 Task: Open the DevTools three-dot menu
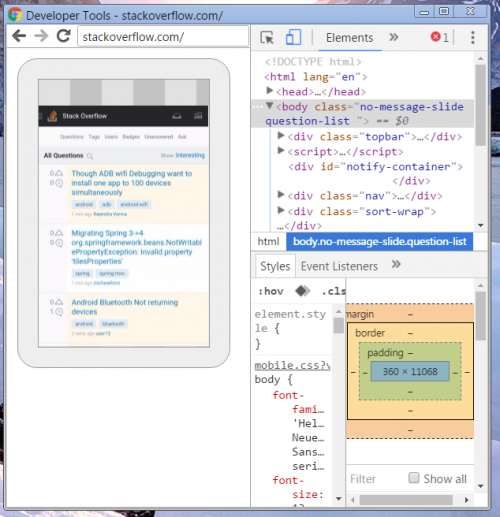(472, 37)
